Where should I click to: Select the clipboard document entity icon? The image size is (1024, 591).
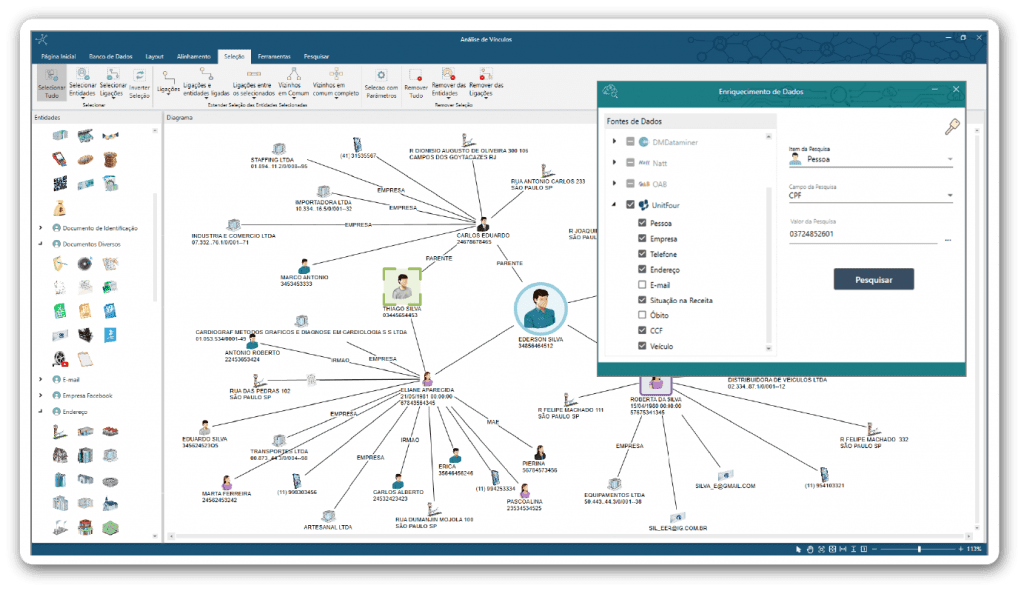[85, 359]
